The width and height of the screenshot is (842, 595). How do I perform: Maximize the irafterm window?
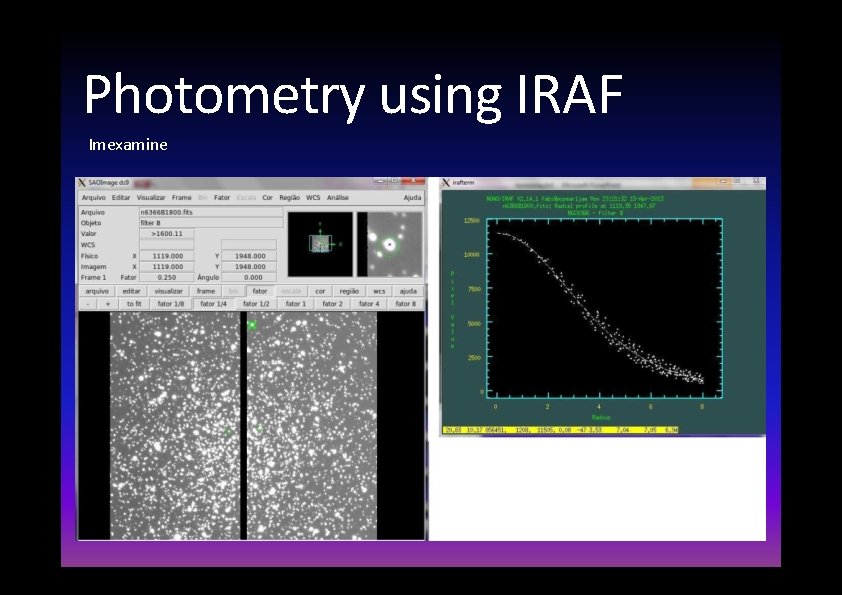click(737, 182)
